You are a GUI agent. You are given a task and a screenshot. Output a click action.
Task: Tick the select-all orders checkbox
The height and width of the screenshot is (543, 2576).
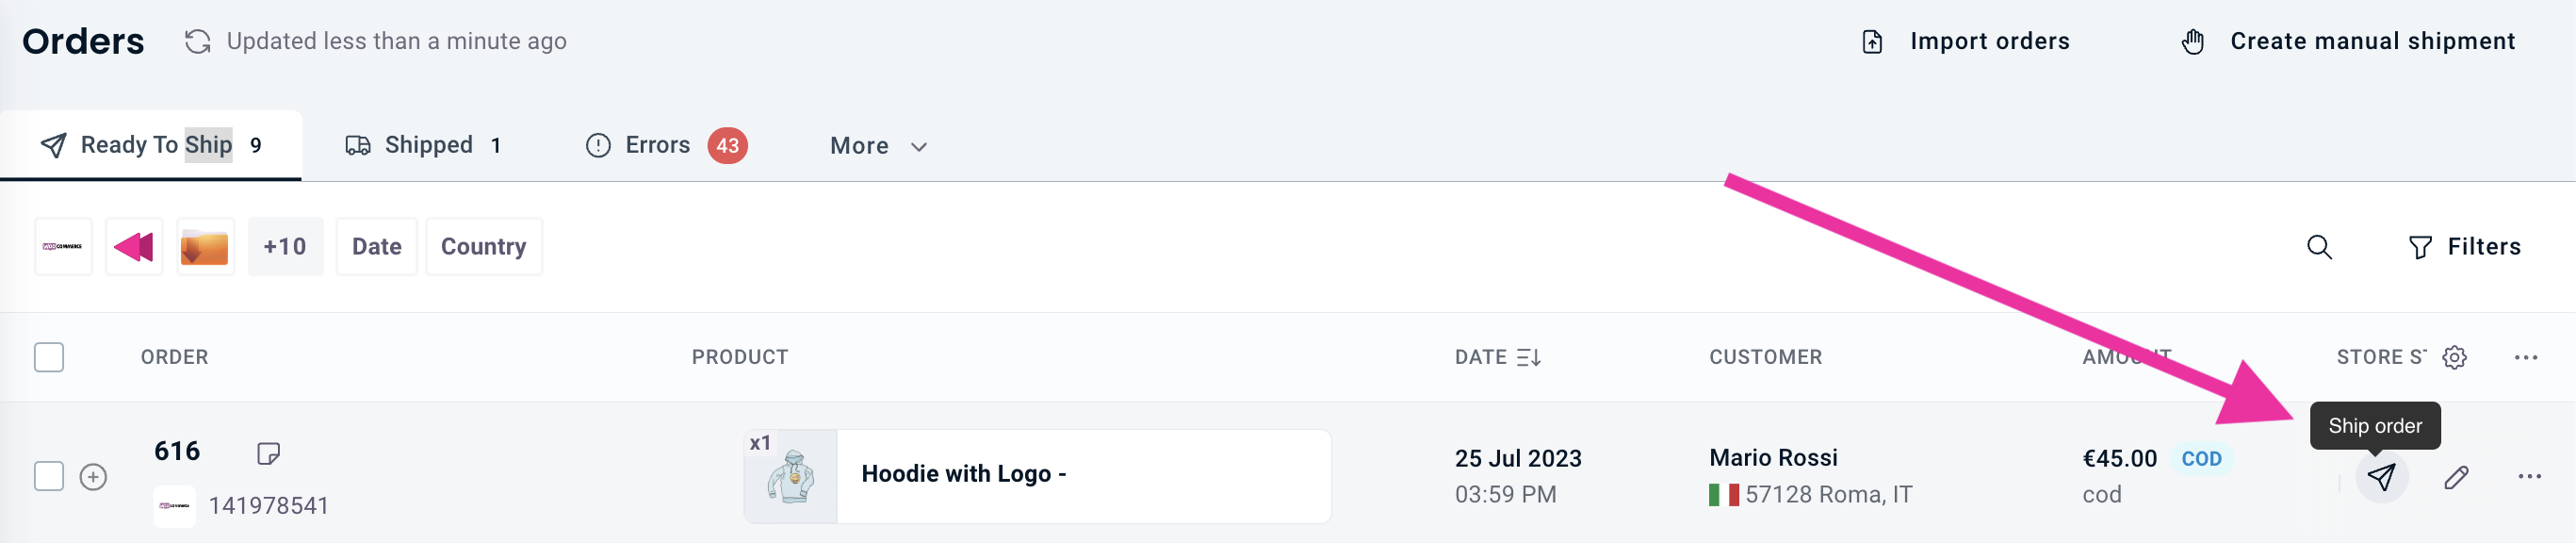tap(49, 357)
